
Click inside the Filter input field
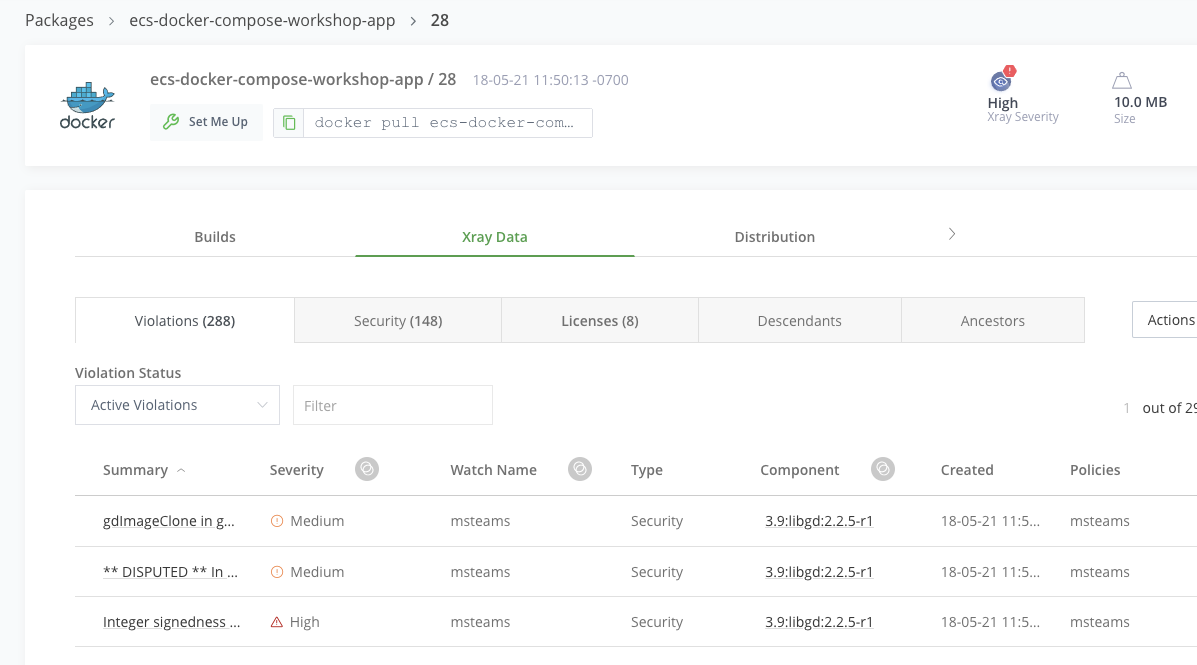click(x=392, y=404)
